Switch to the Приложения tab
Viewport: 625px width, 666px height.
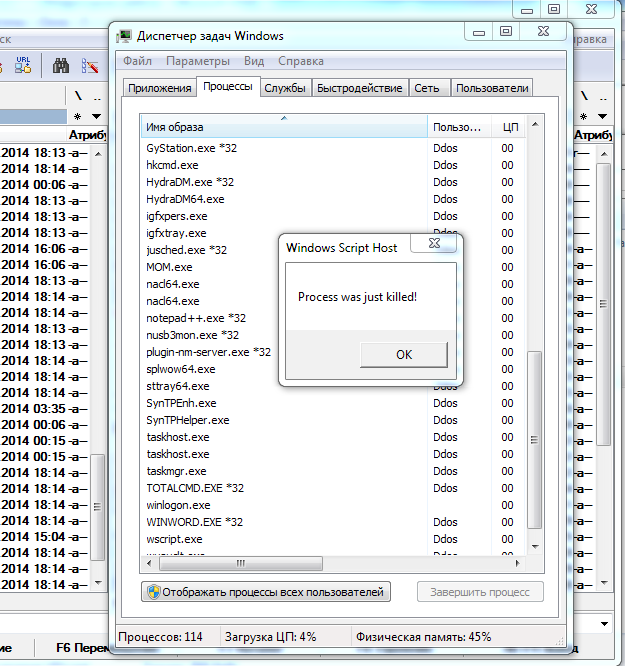(x=160, y=88)
